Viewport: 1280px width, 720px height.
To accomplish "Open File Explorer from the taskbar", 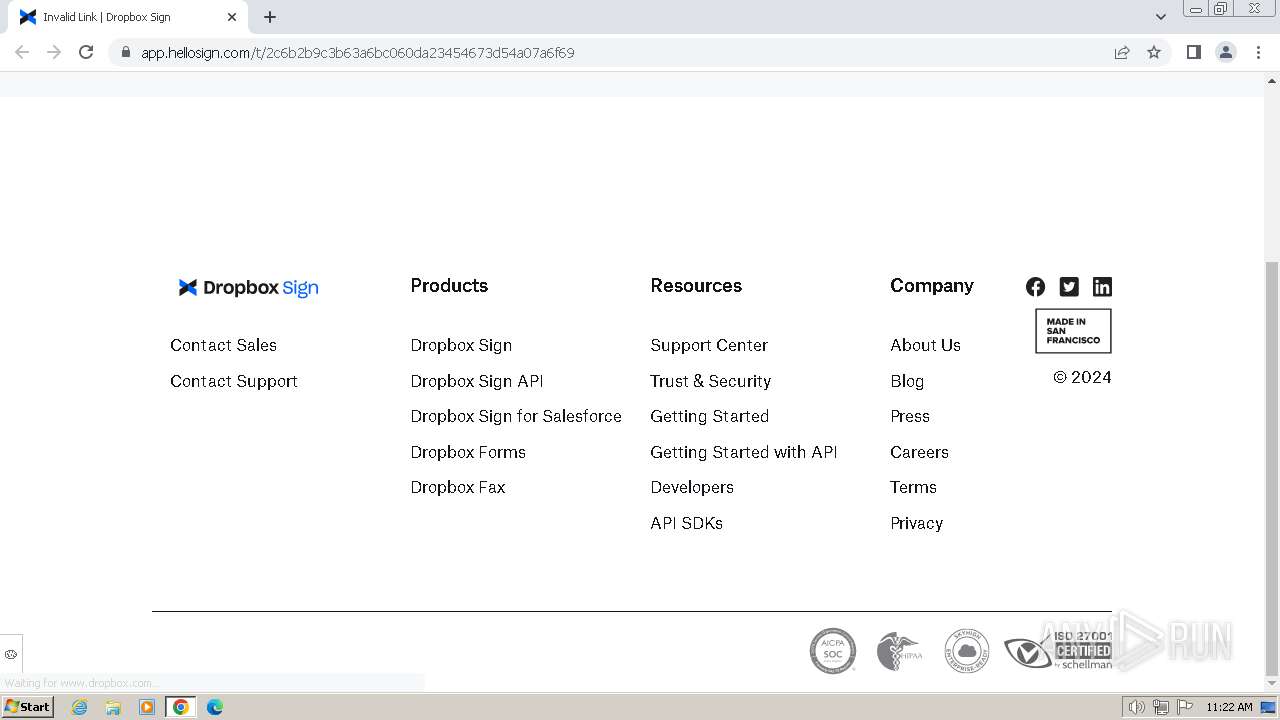I will [x=113, y=707].
